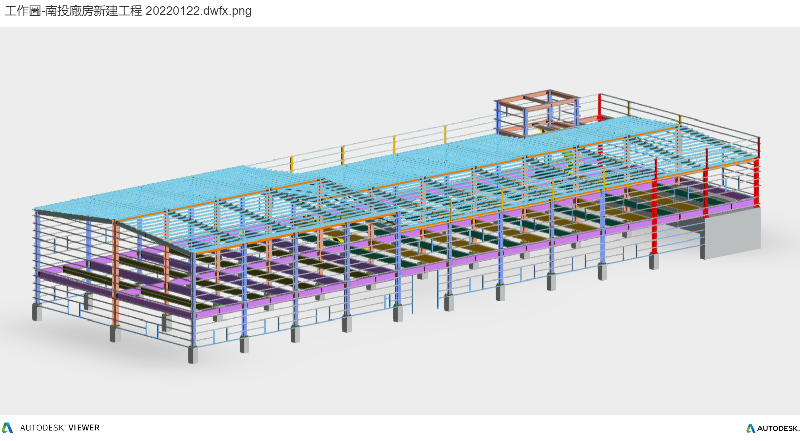Viewport: 800px width, 441px height.
Task: Click the Autodesk Viewer text label
Action: coord(60,428)
